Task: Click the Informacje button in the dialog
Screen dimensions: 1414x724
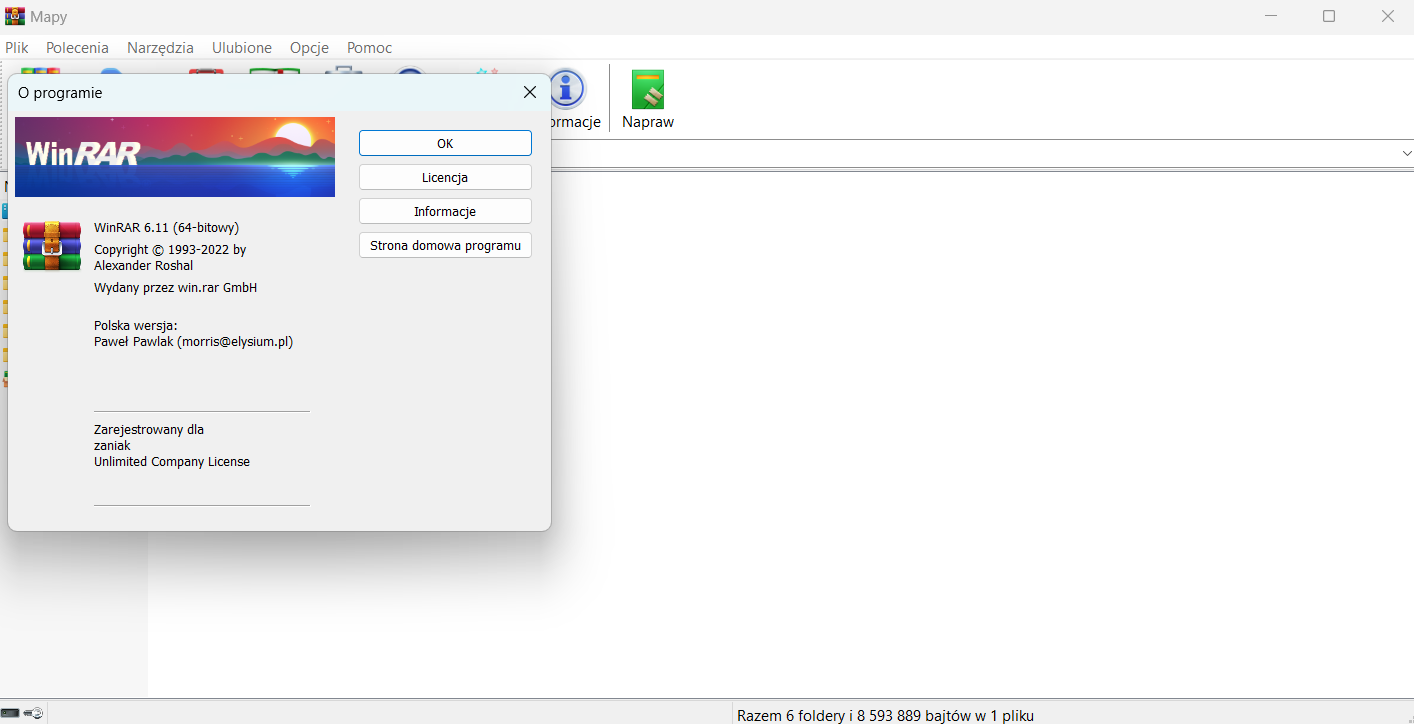Action: tap(445, 211)
